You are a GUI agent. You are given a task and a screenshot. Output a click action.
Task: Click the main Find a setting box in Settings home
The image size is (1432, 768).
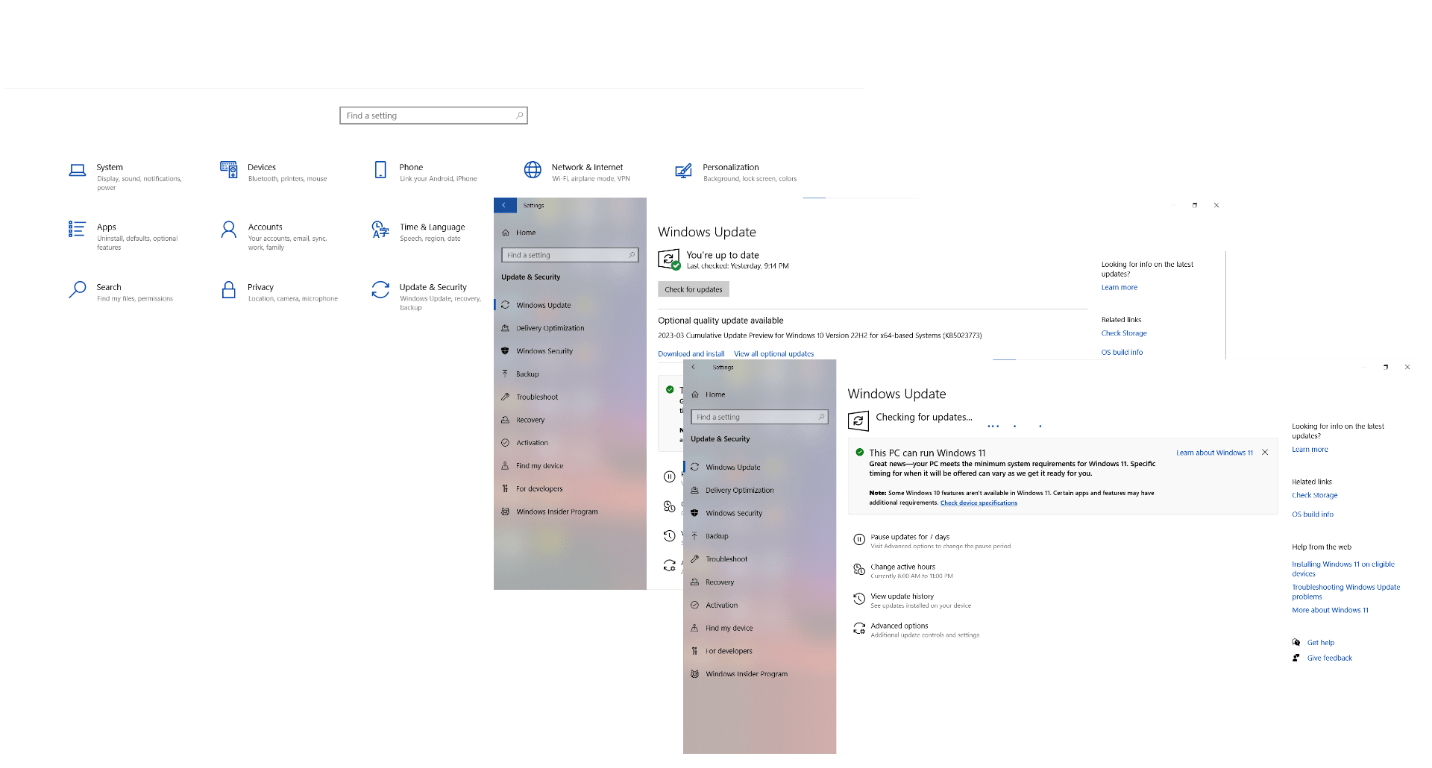pyautogui.click(x=433, y=116)
